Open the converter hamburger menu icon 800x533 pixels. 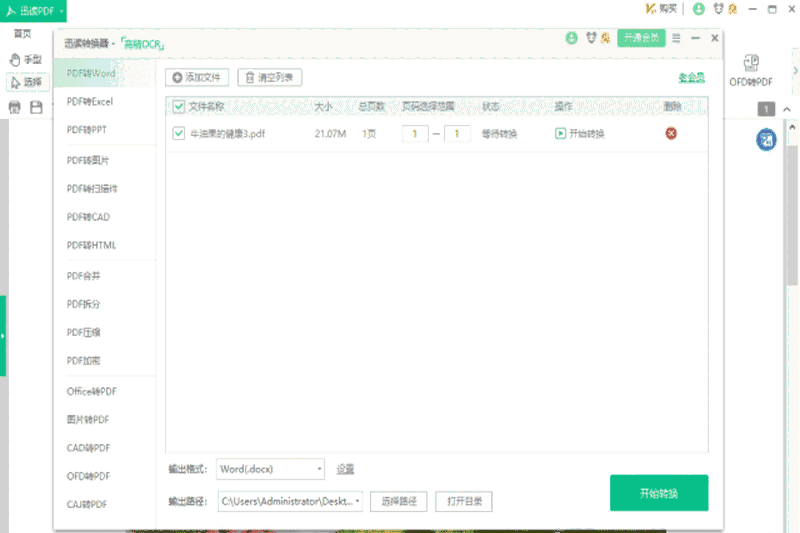tap(676, 38)
